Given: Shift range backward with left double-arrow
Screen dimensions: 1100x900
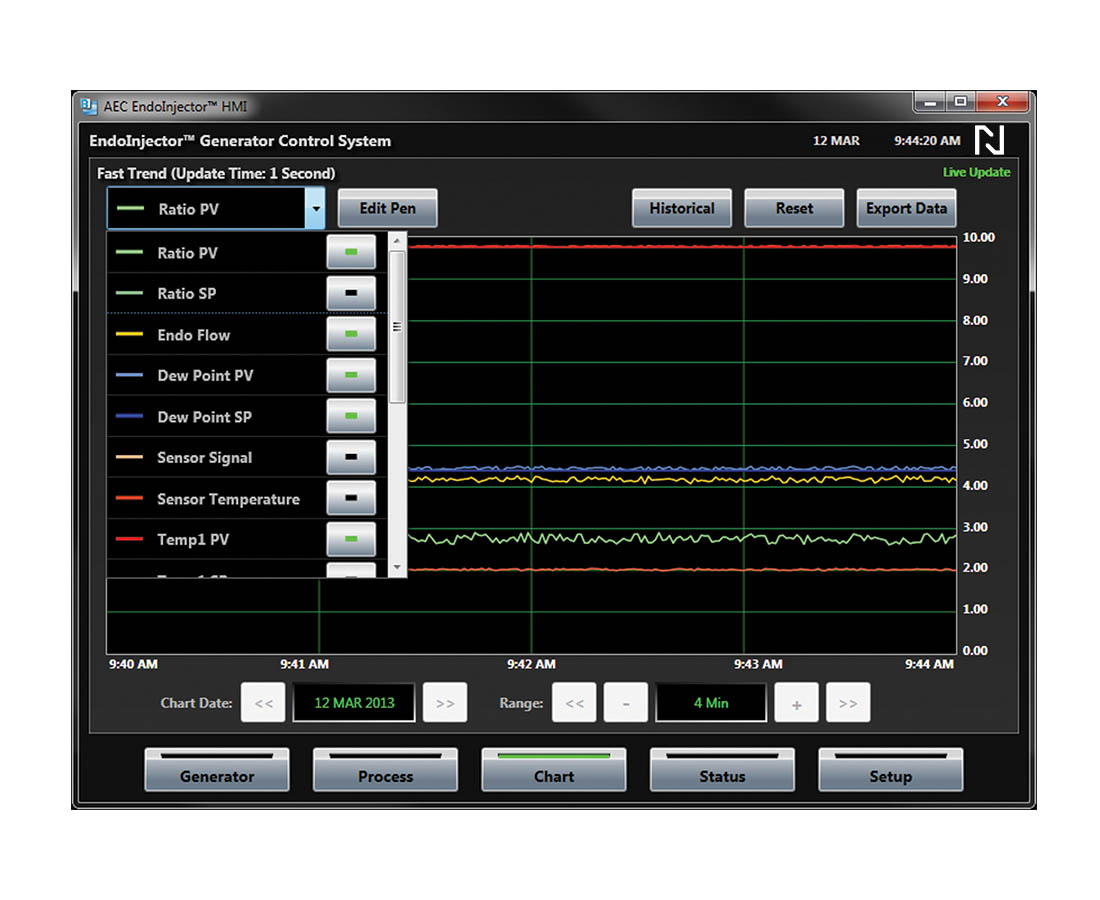Looking at the screenshot, I should pos(574,703).
